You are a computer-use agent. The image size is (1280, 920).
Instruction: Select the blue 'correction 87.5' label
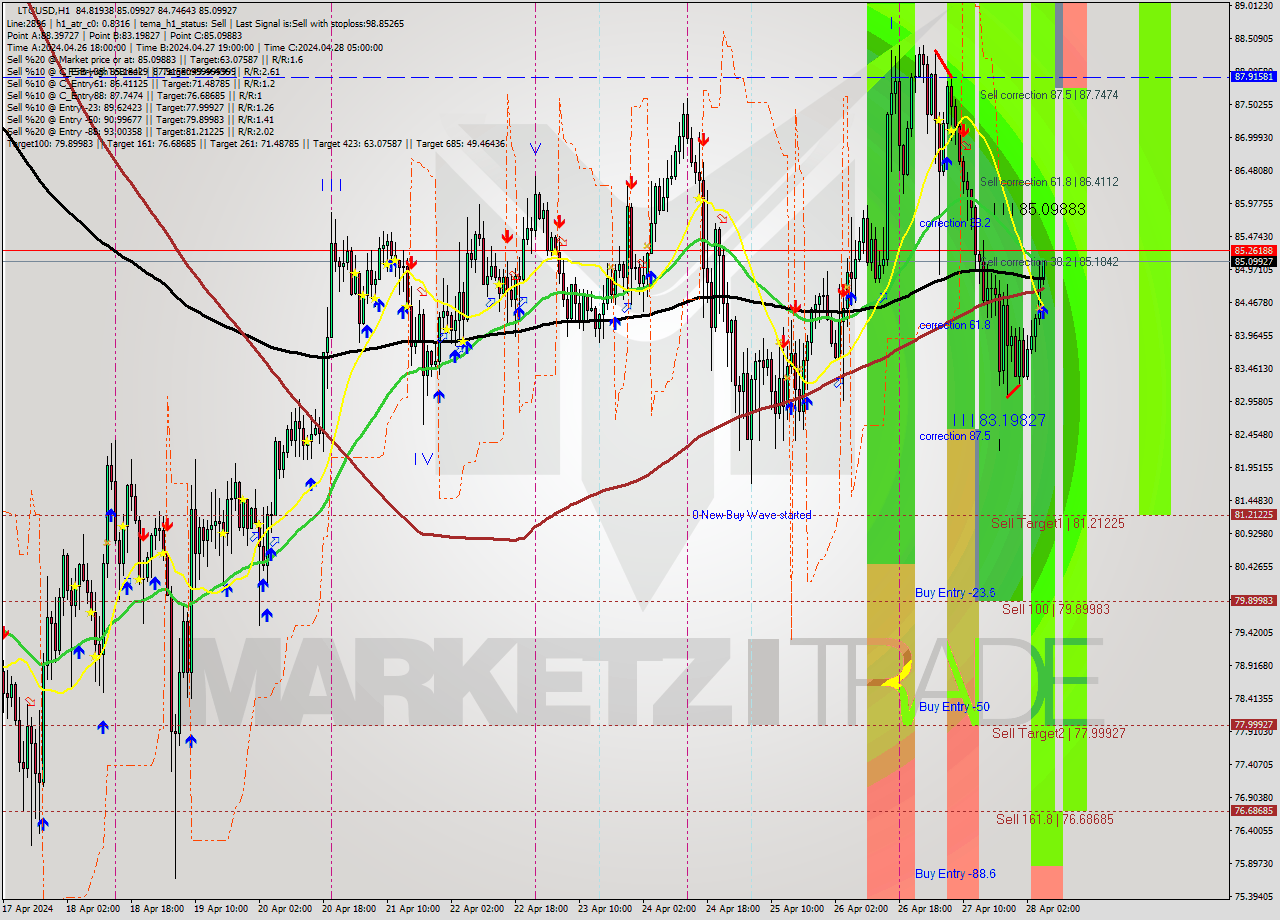click(955, 436)
